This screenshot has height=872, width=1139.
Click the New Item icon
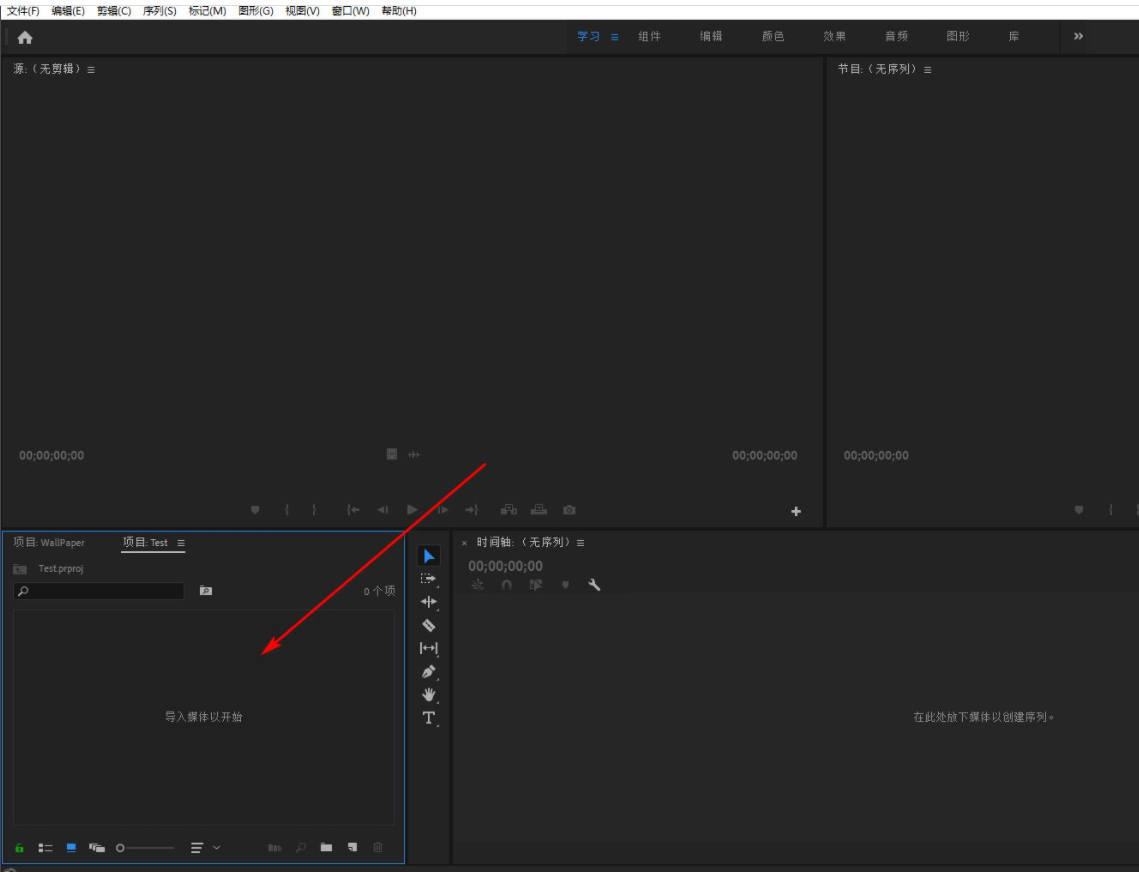click(x=352, y=847)
